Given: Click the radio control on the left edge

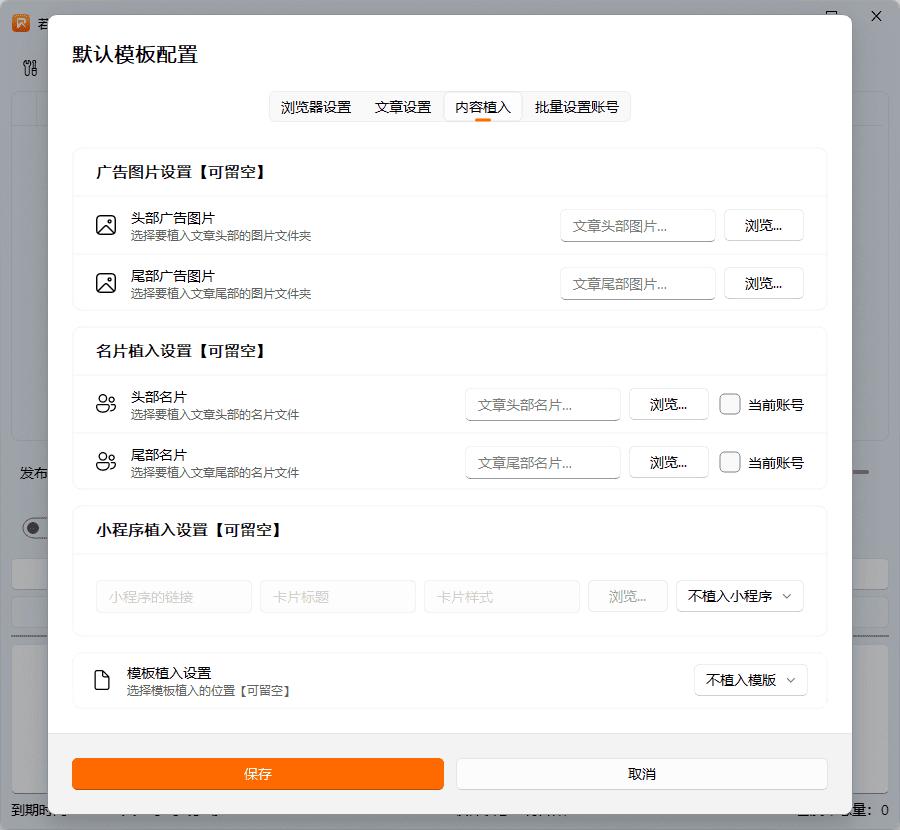Looking at the screenshot, I should click(31, 528).
